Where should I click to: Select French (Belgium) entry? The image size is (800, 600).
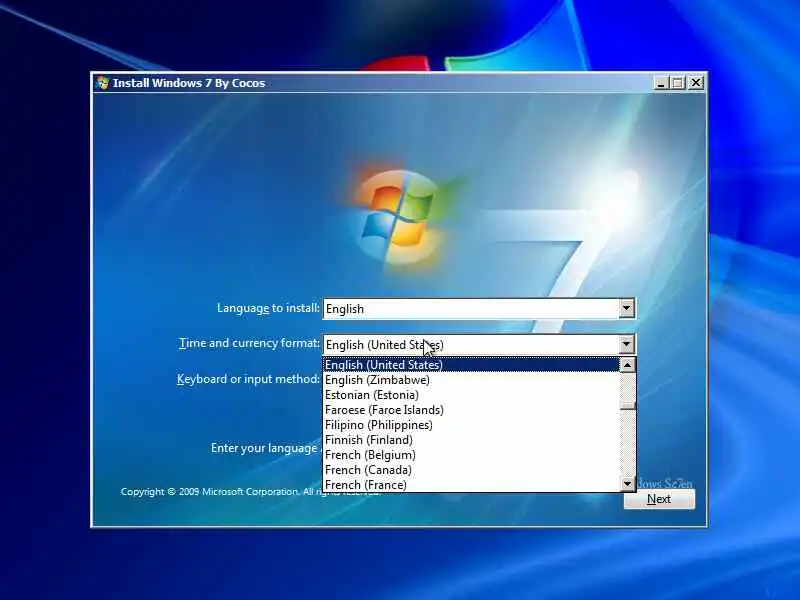pyautogui.click(x=471, y=455)
